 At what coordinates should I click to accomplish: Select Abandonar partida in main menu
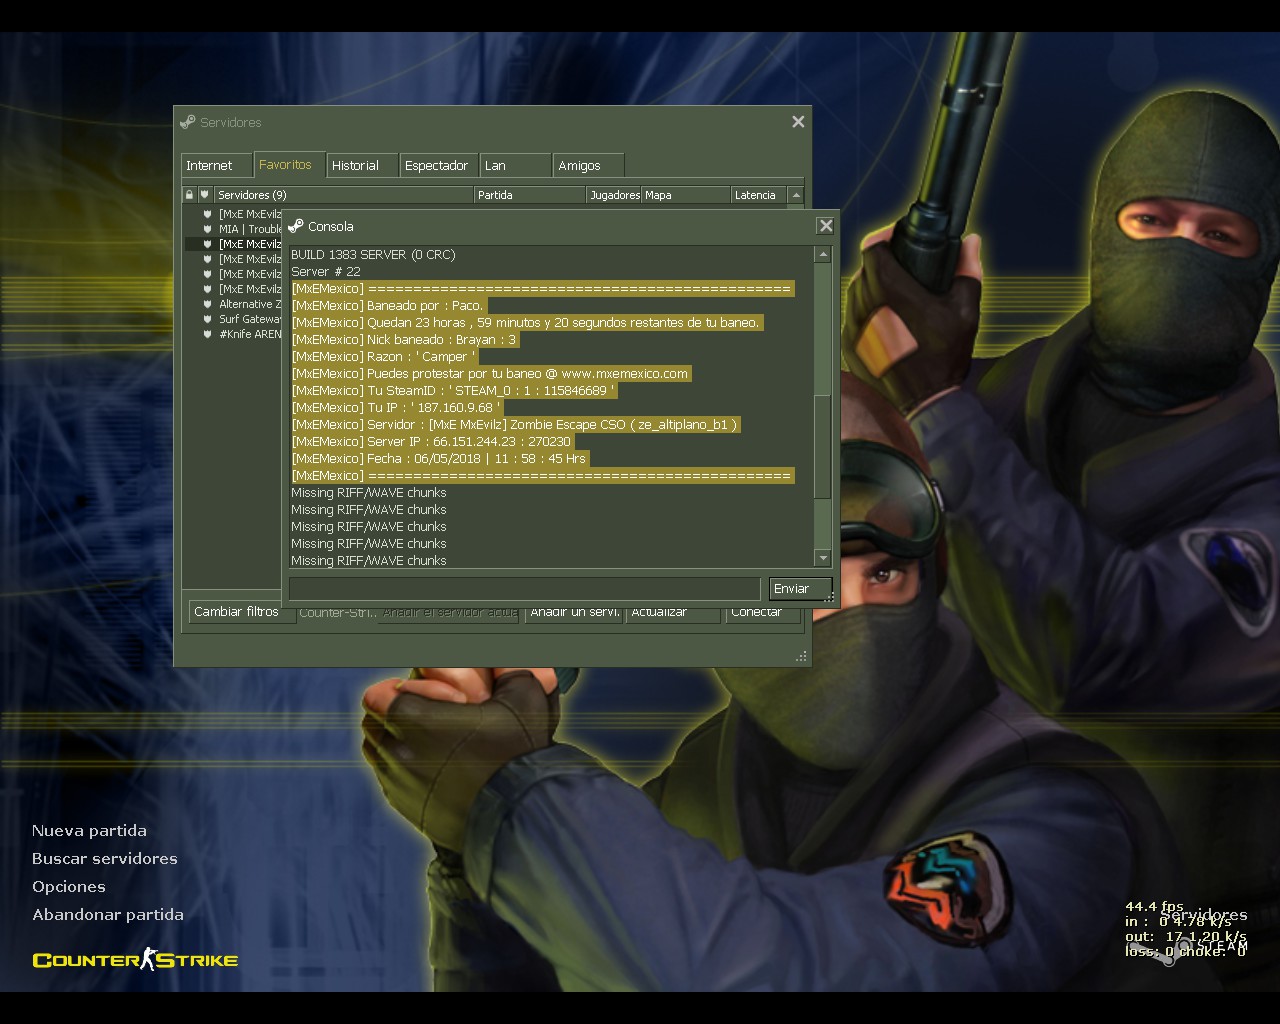[108, 915]
